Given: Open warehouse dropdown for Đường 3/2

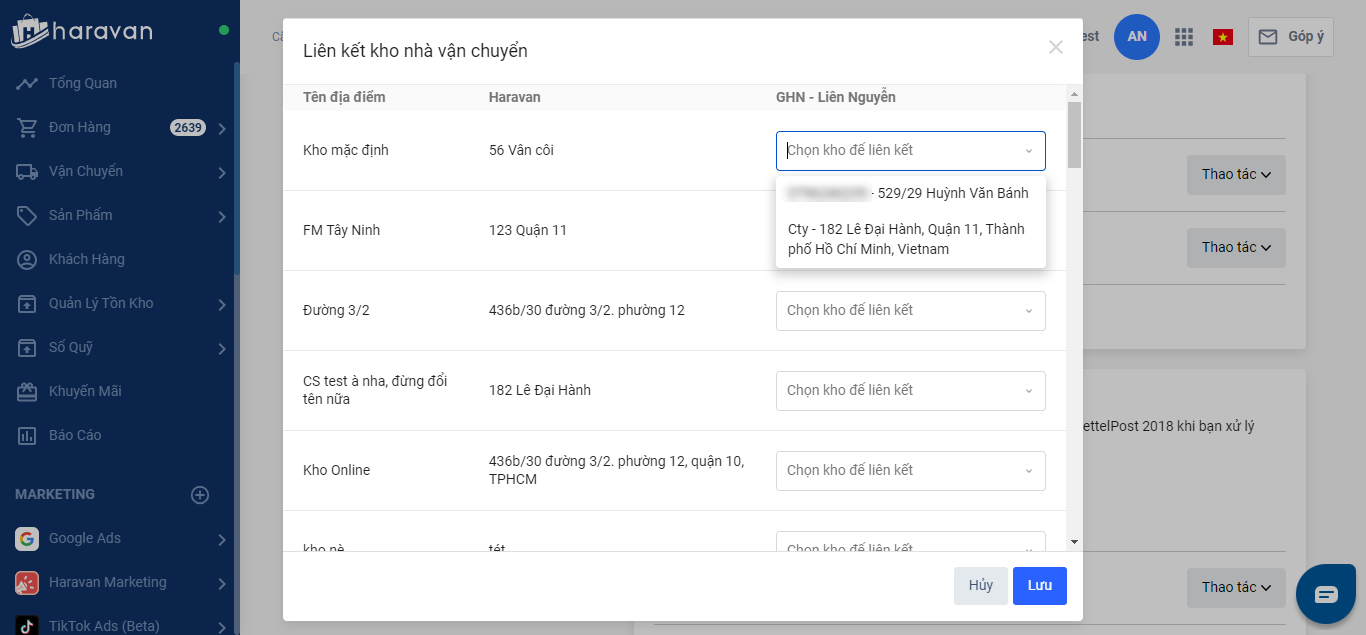Looking at the screenshot, I should 910,311.
